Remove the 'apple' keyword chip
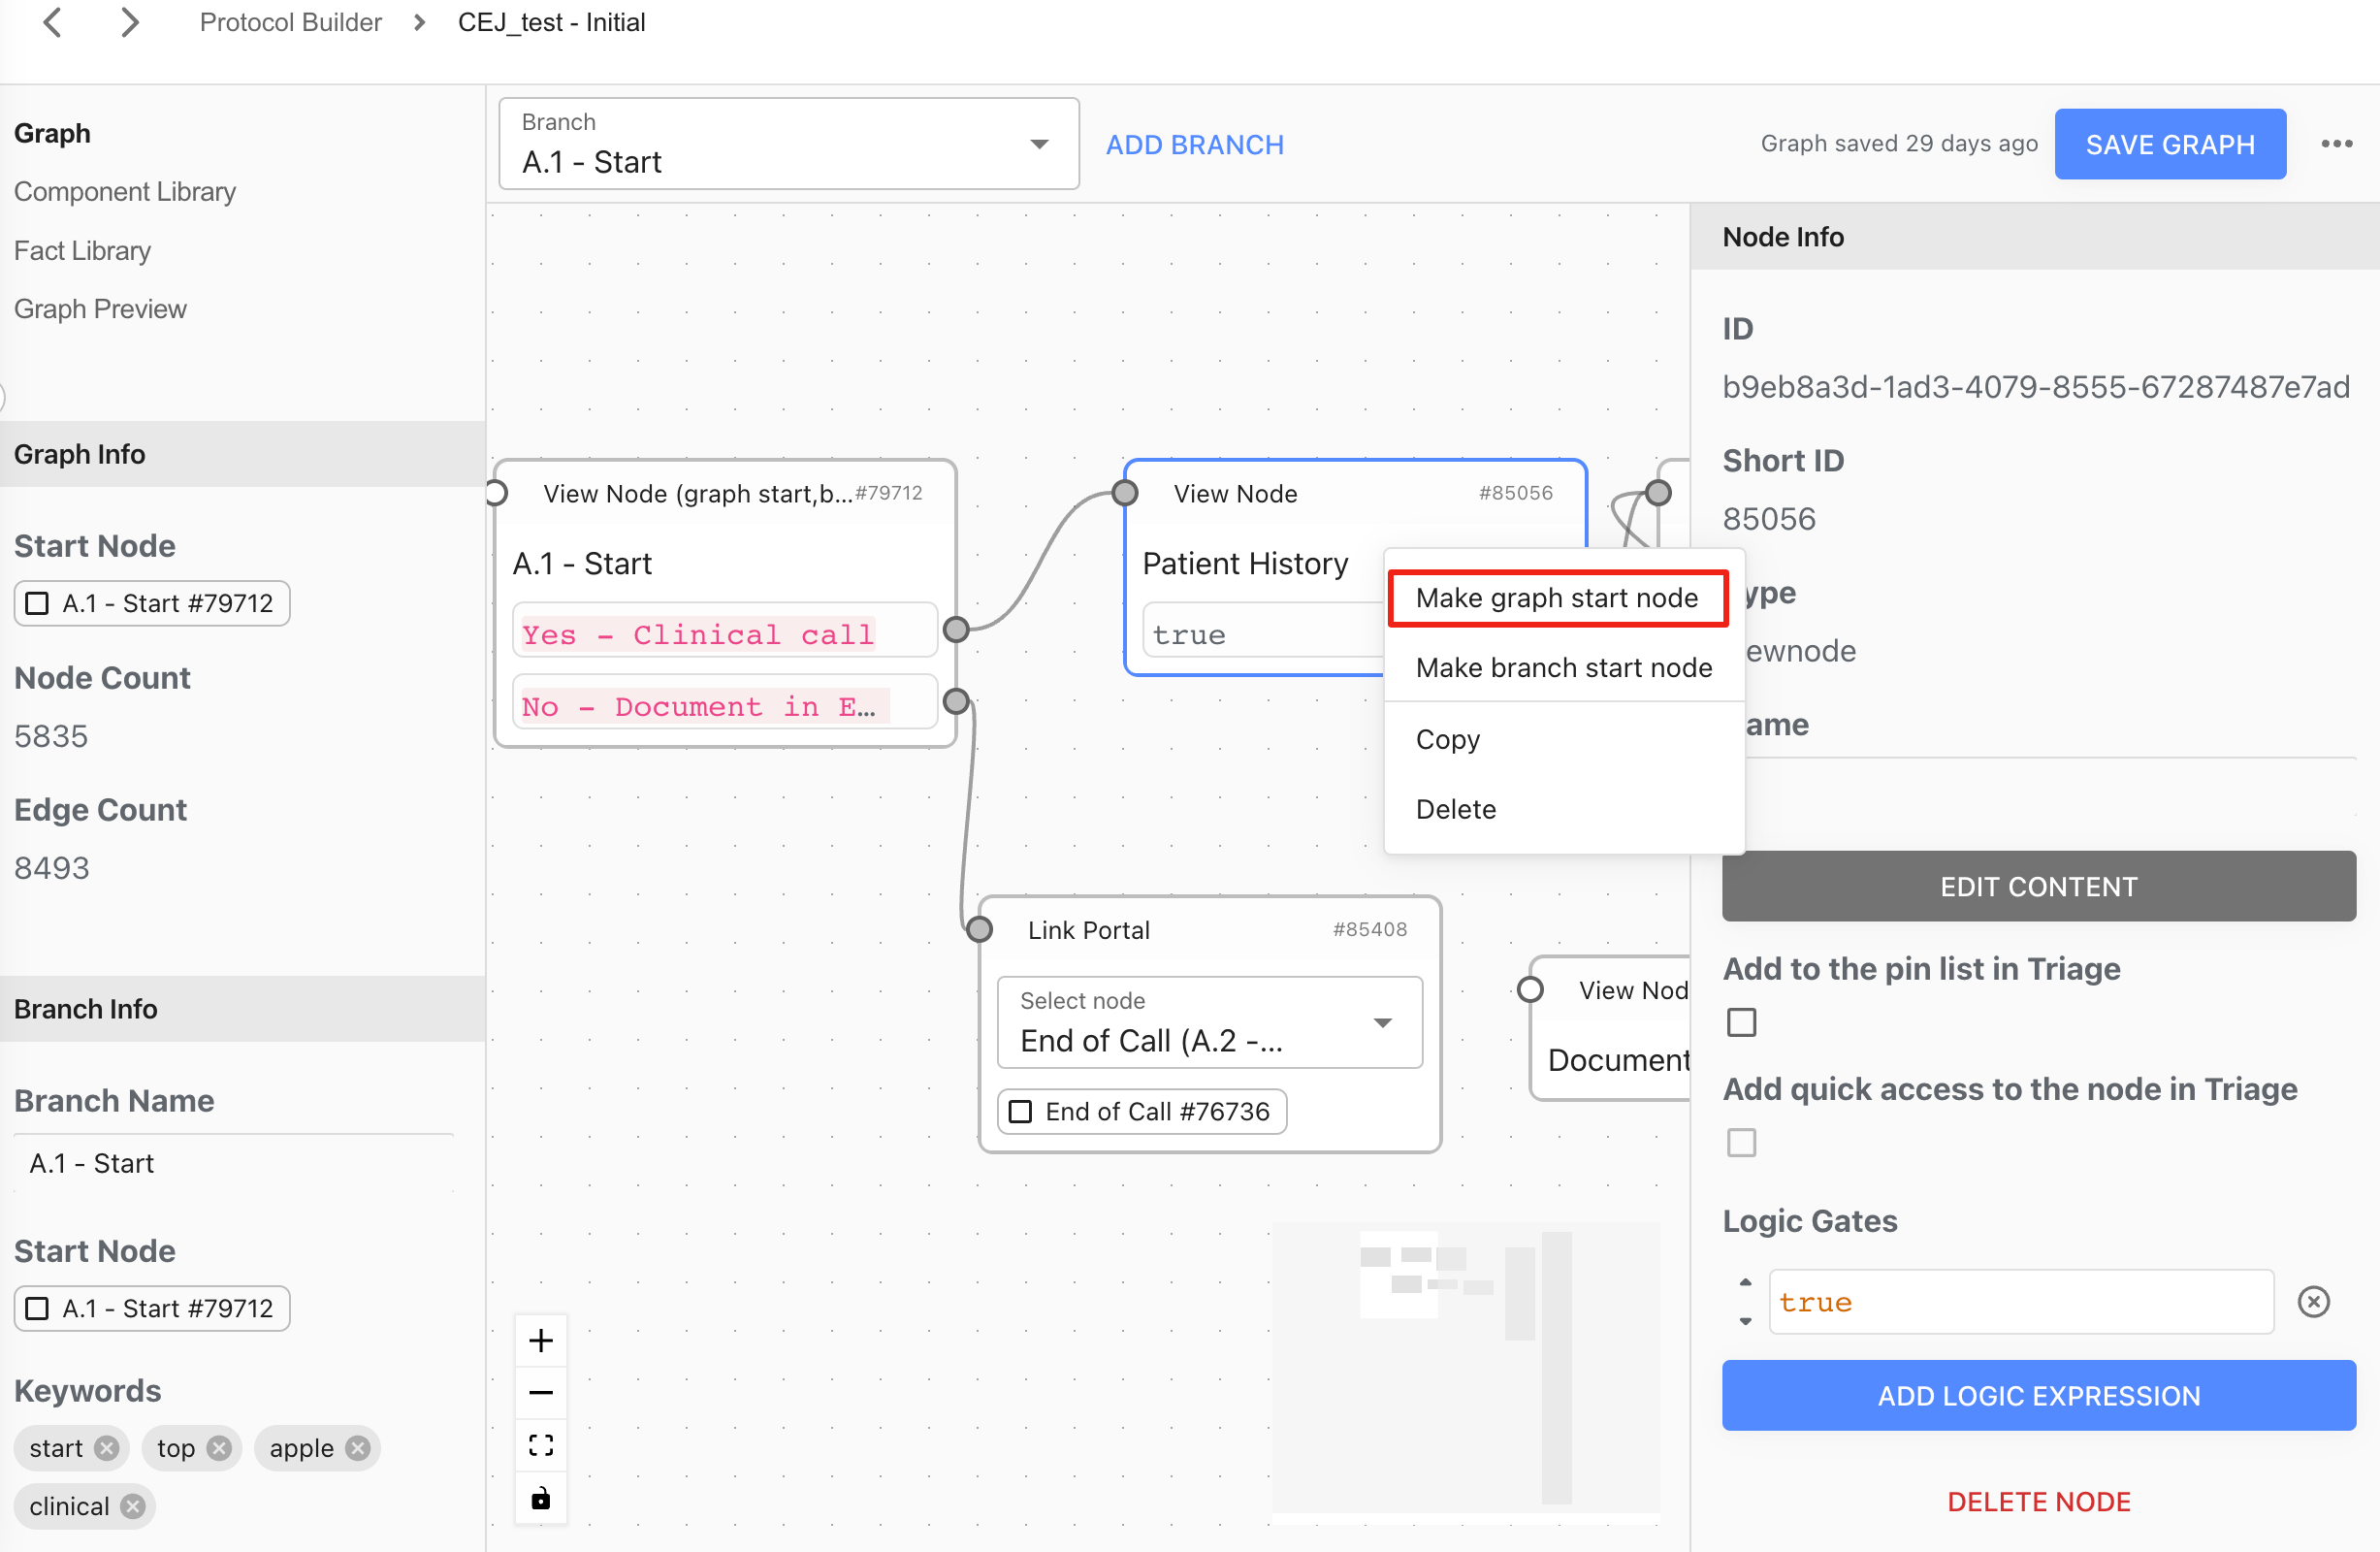Image resolution: width=2380 pixels, height=1552 pixels. [x=357, y=1448]
